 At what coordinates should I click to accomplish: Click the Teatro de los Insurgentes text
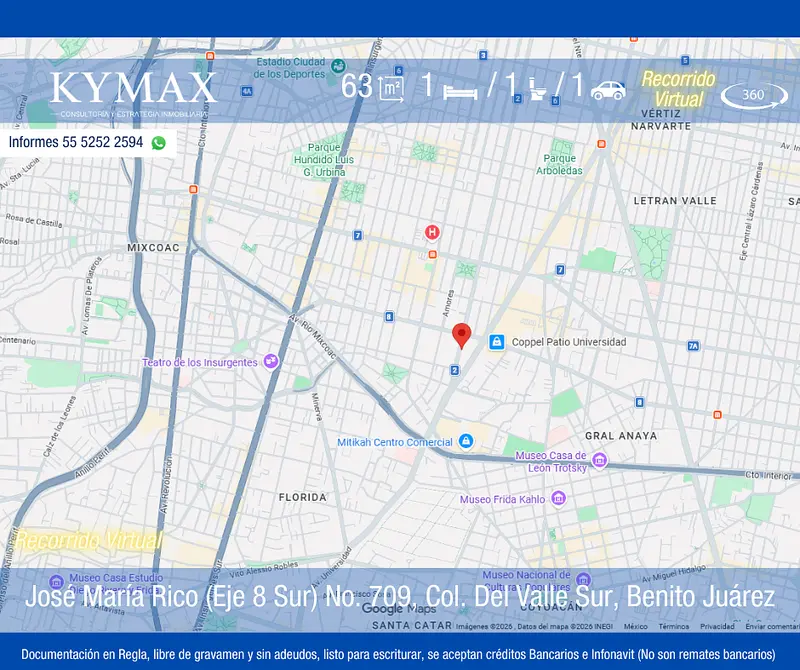[x=200, y=362]
